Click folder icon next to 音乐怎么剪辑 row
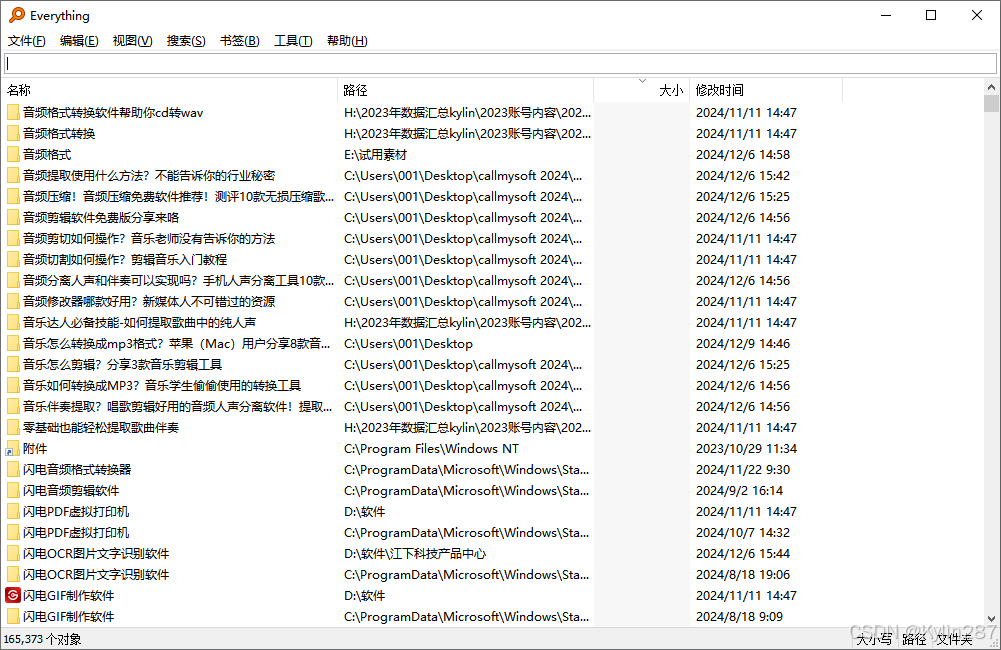The width and height of the screenshot is (1001, 650). (13, 365)
